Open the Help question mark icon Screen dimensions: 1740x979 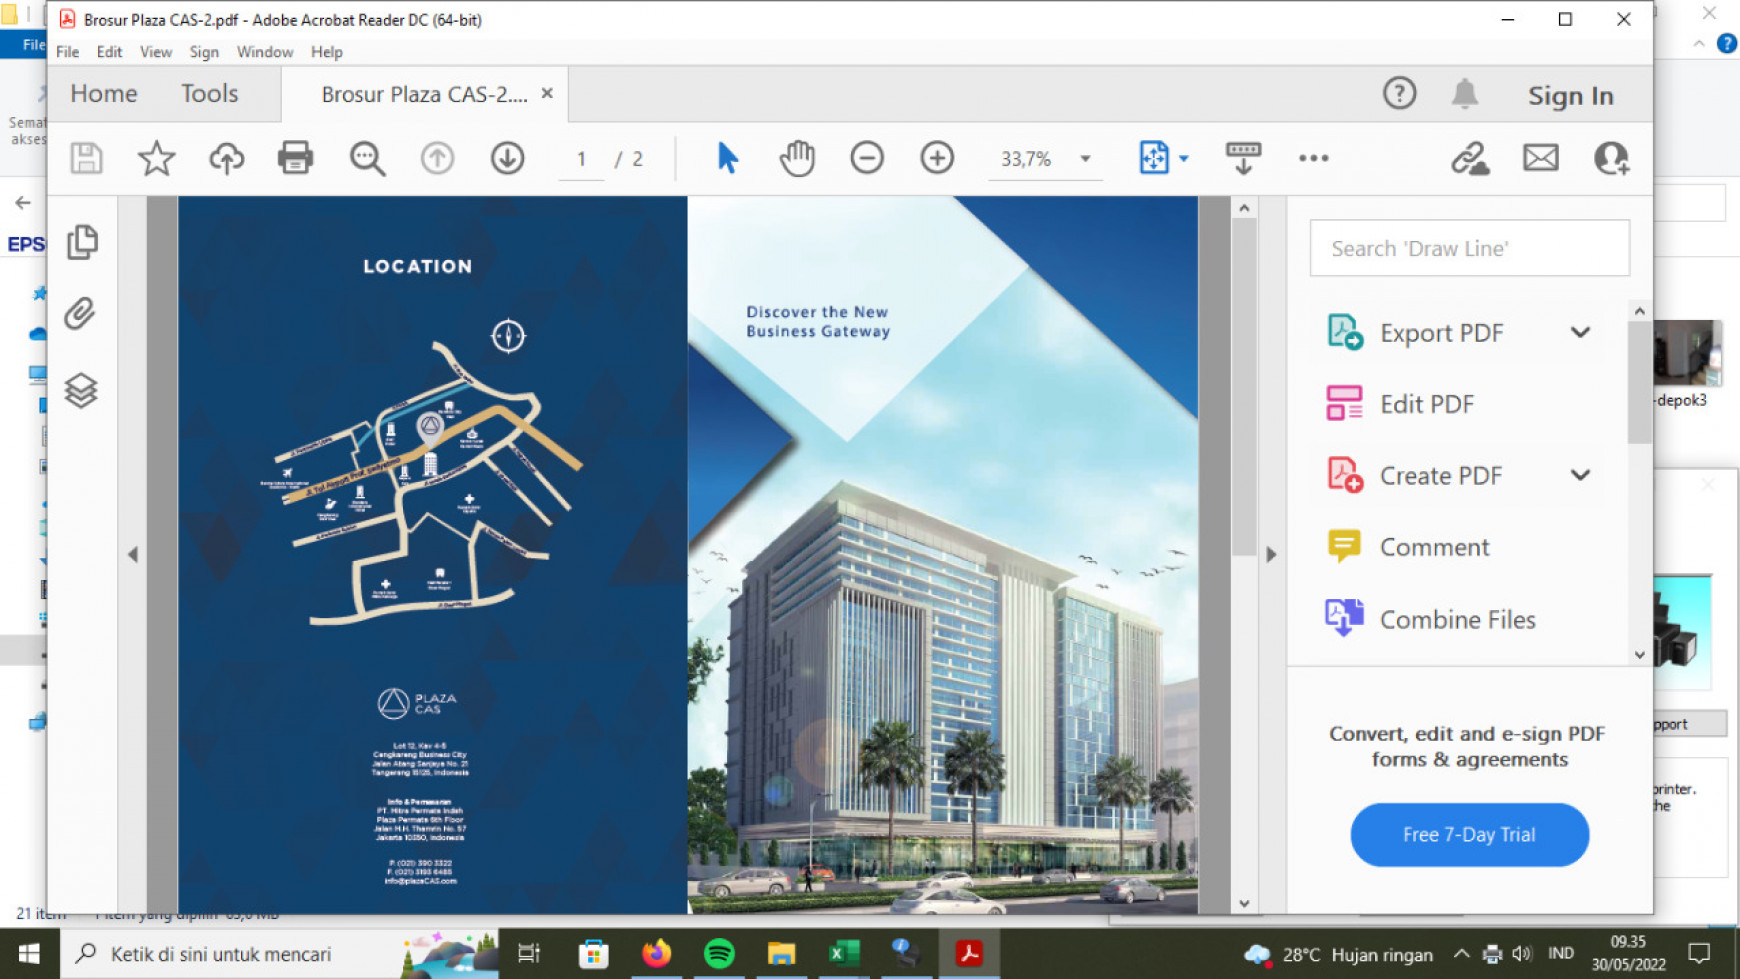coord(1399,94)
